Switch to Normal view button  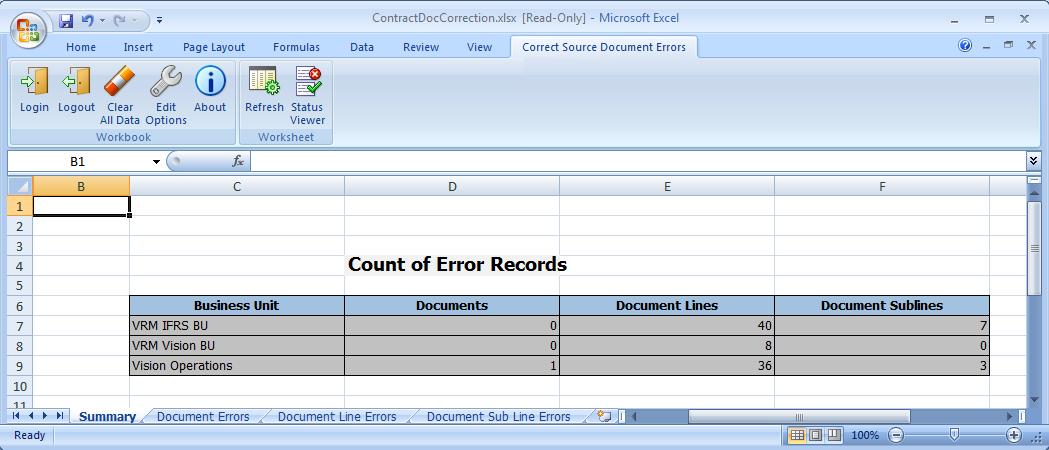pos(797,435)
